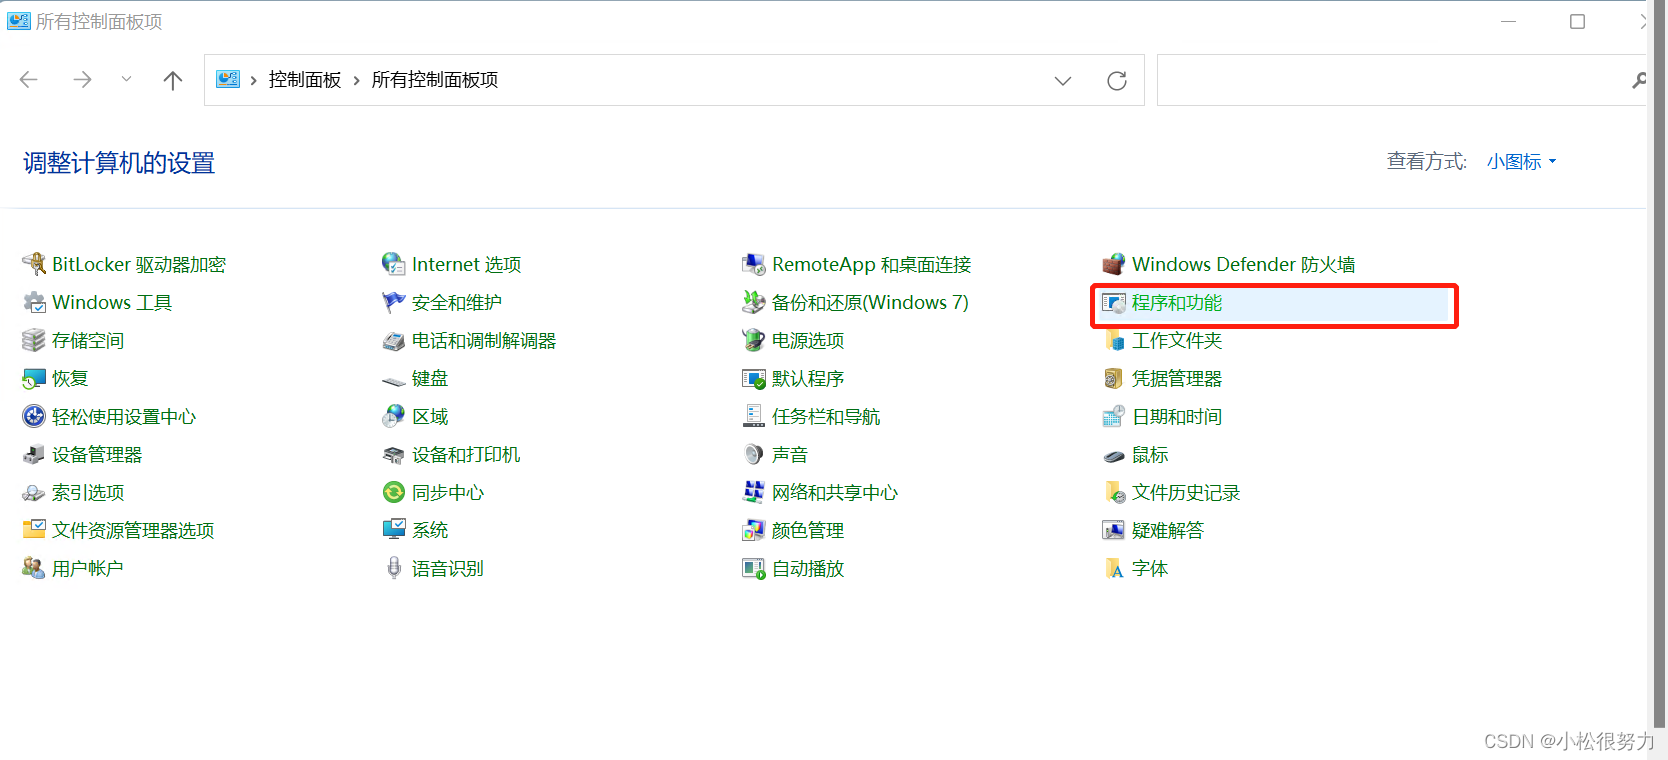Open the 键盘 keyboard icon

[x=394, y=380]
